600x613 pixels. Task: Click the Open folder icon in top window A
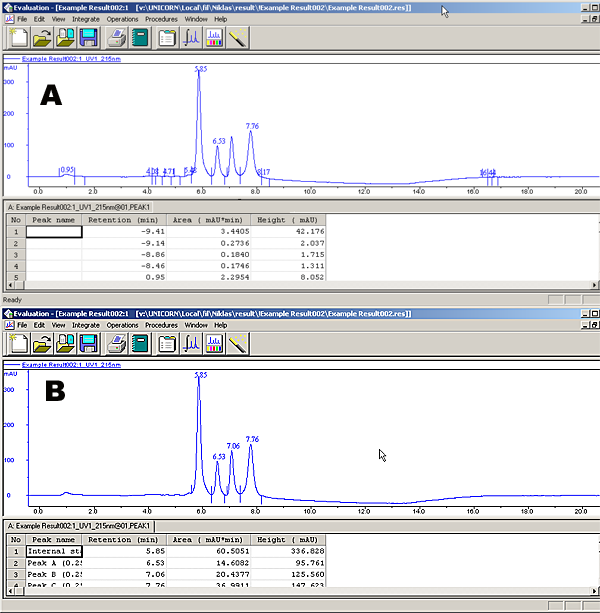point(43,39)
